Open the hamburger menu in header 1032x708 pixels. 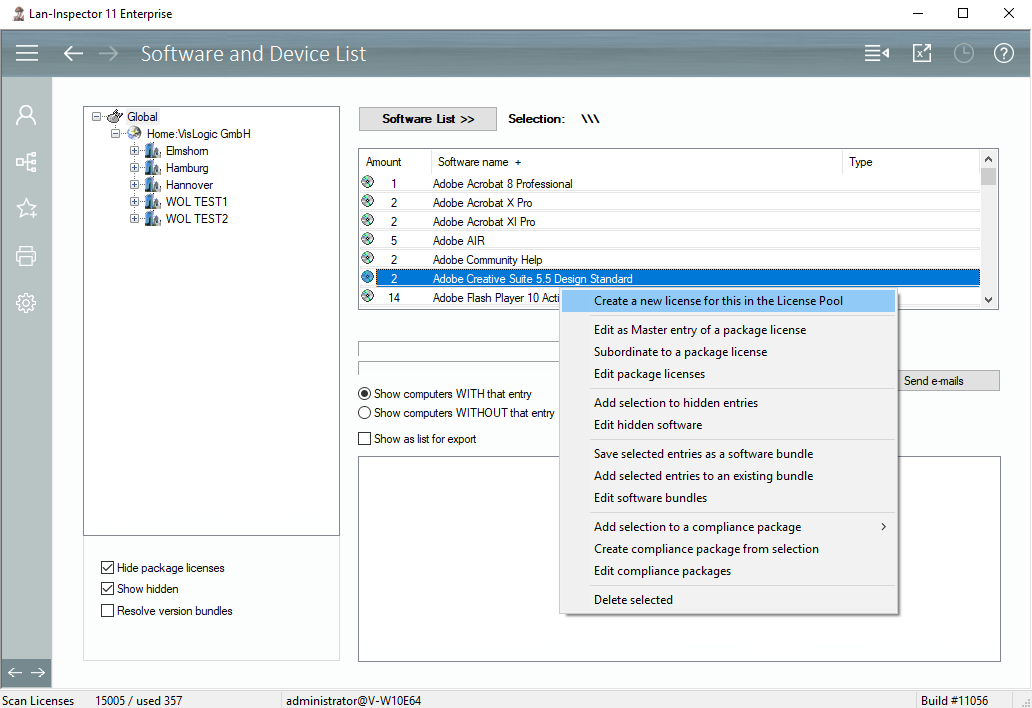[27, 53]
